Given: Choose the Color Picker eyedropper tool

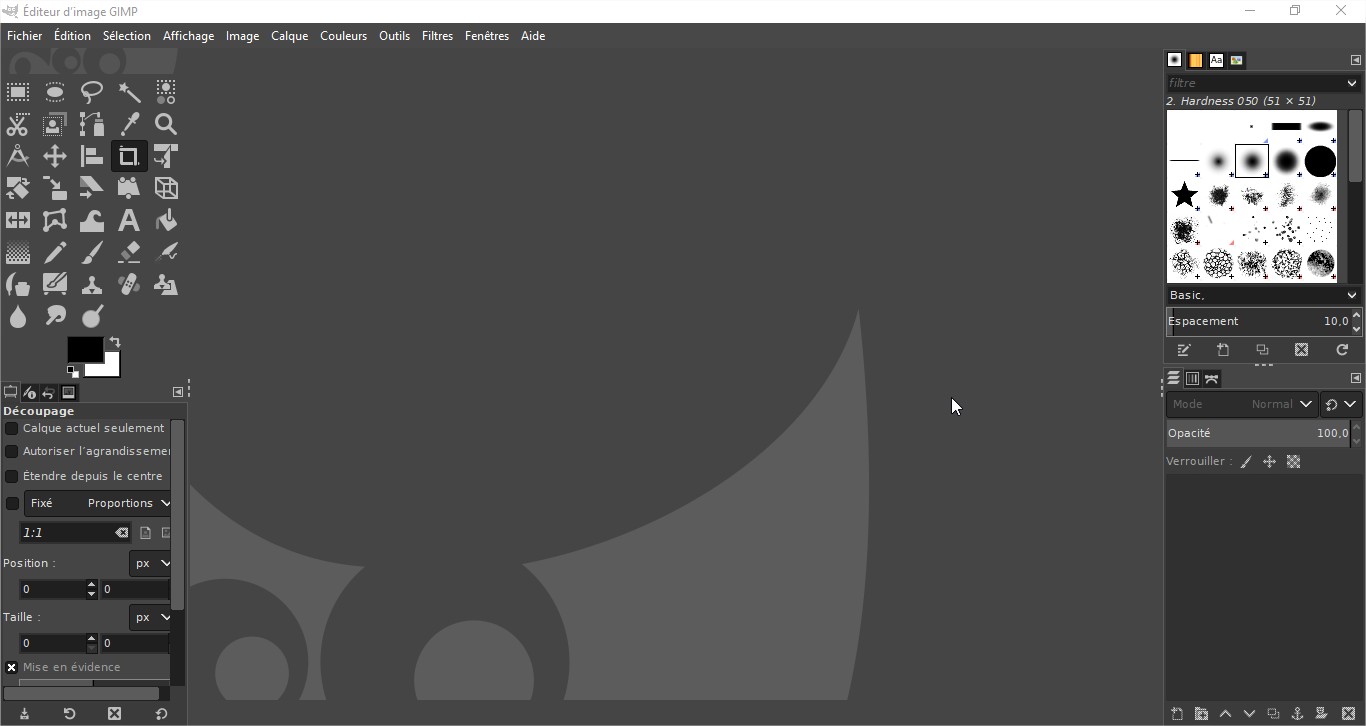Looking at the screenshot, I should click(129, 124).
